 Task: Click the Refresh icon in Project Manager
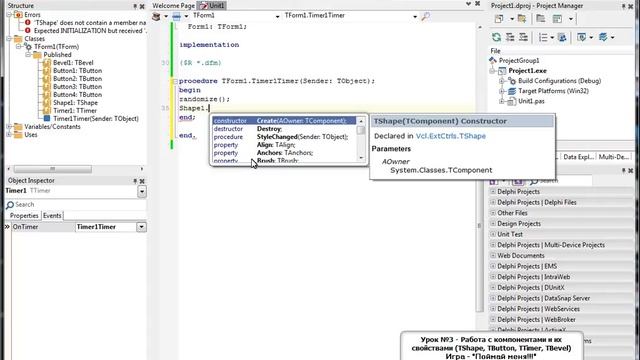[x=496, y=37]
